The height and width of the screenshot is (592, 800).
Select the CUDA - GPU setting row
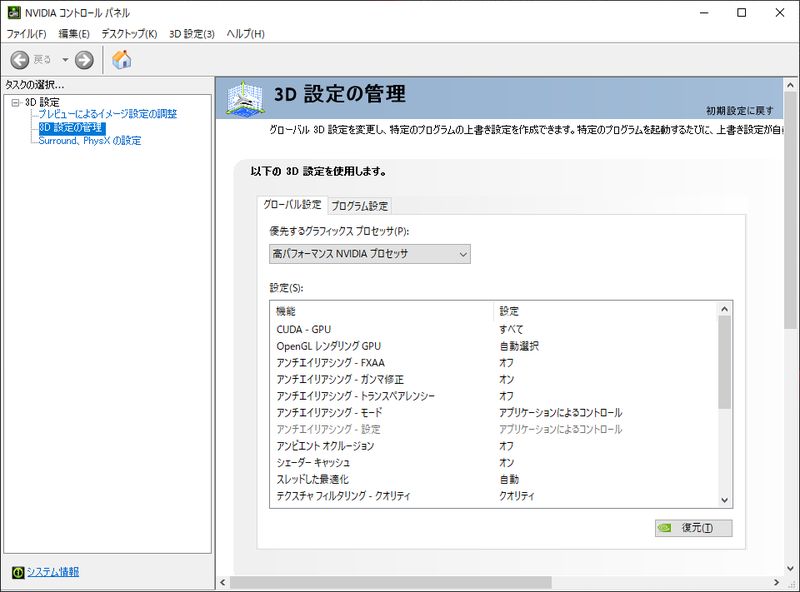tap(494, 329)
